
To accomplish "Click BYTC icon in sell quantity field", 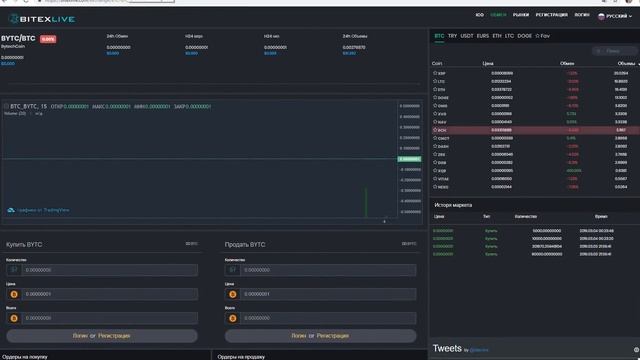I will click(x=233, y=270).
